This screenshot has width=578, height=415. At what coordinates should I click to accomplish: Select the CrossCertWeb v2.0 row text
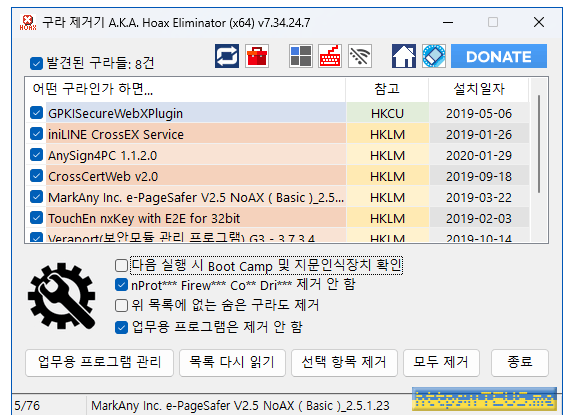coord(103,177)
